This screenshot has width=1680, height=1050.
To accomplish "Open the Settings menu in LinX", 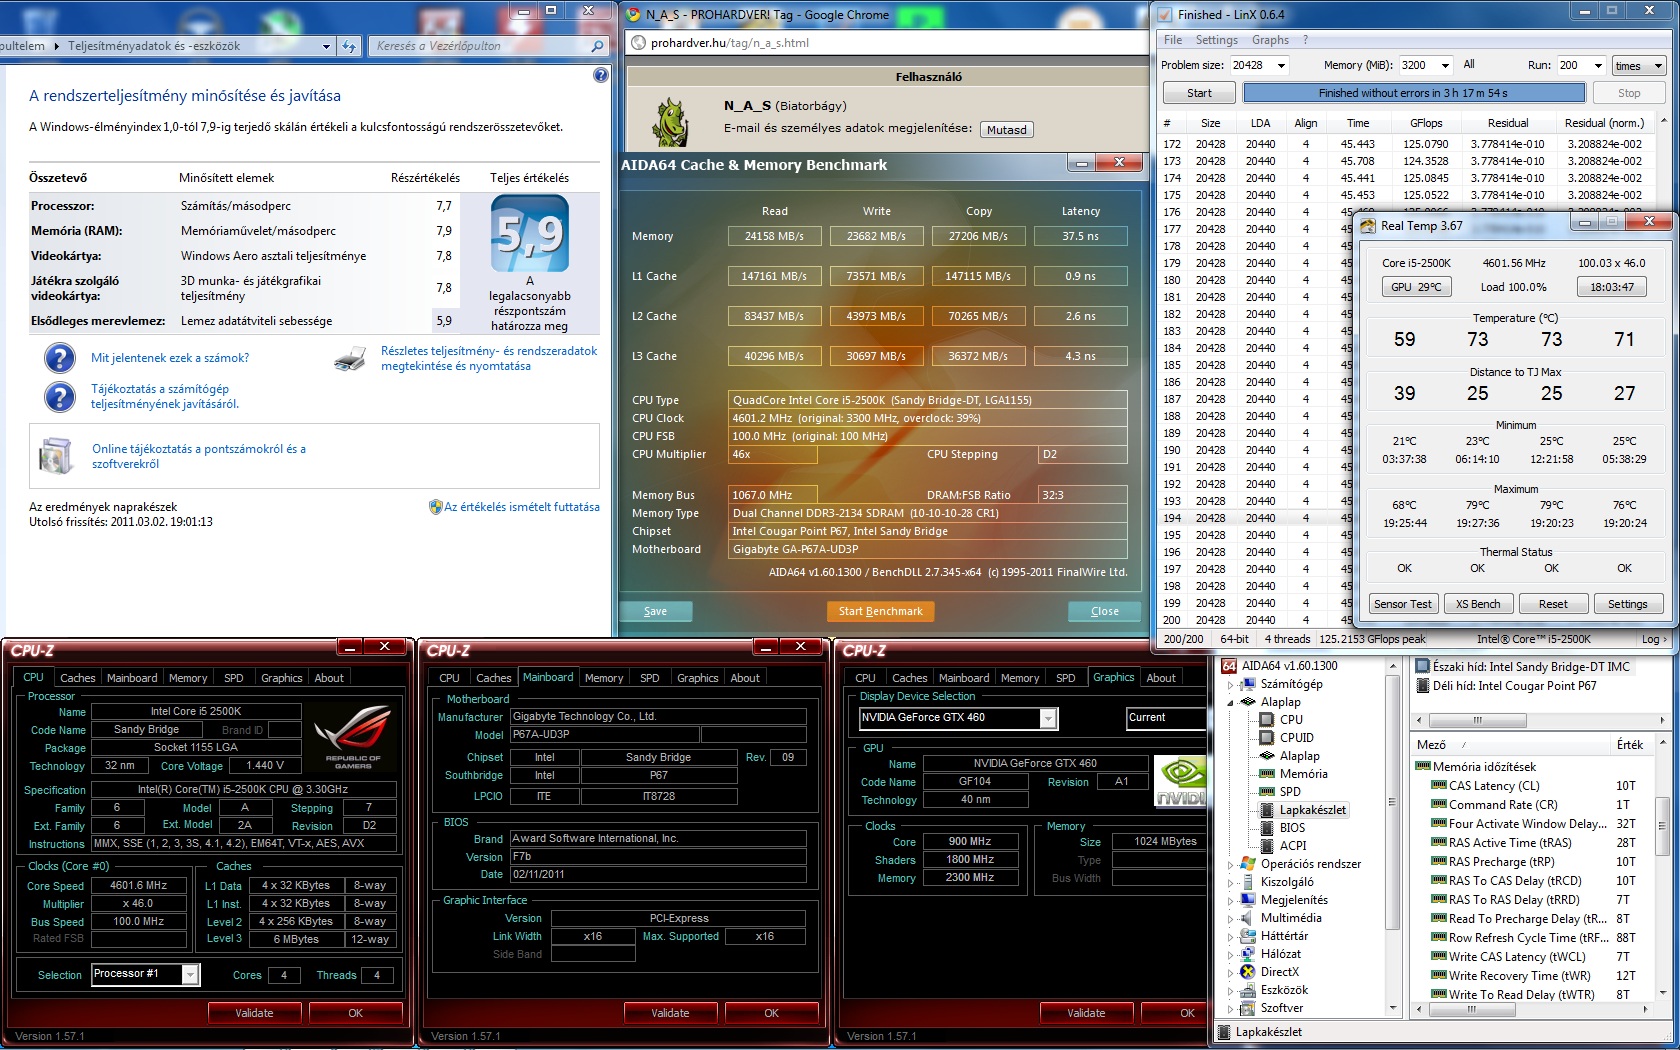I will click(x=1216, y=40).
